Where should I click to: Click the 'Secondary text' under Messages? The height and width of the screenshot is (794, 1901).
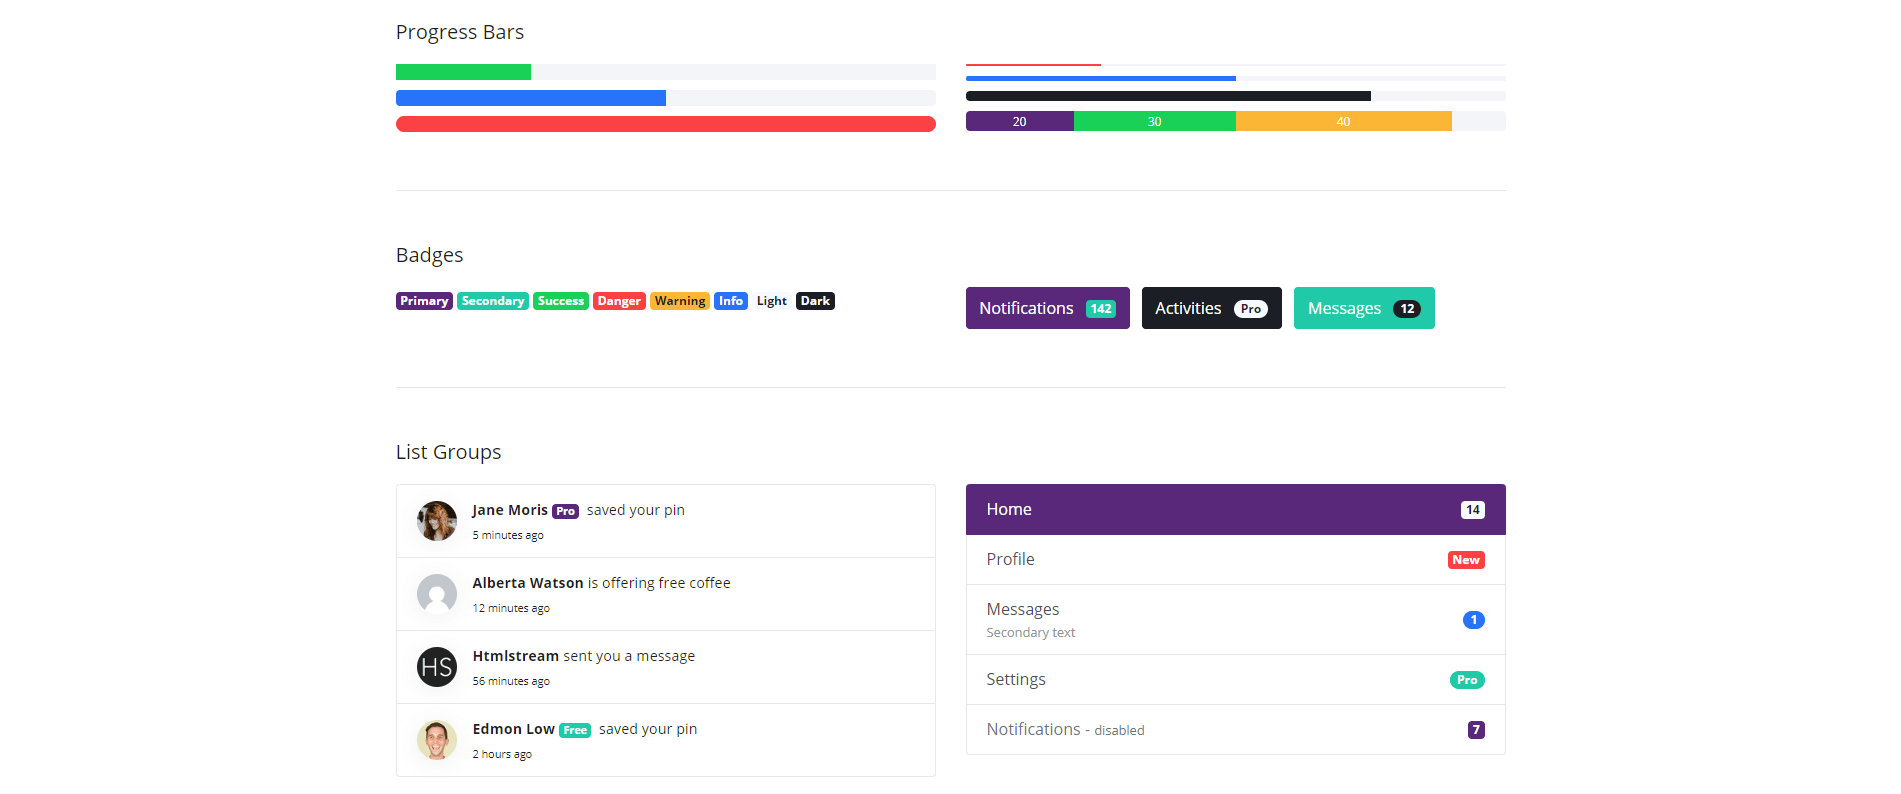[1031, 633]
